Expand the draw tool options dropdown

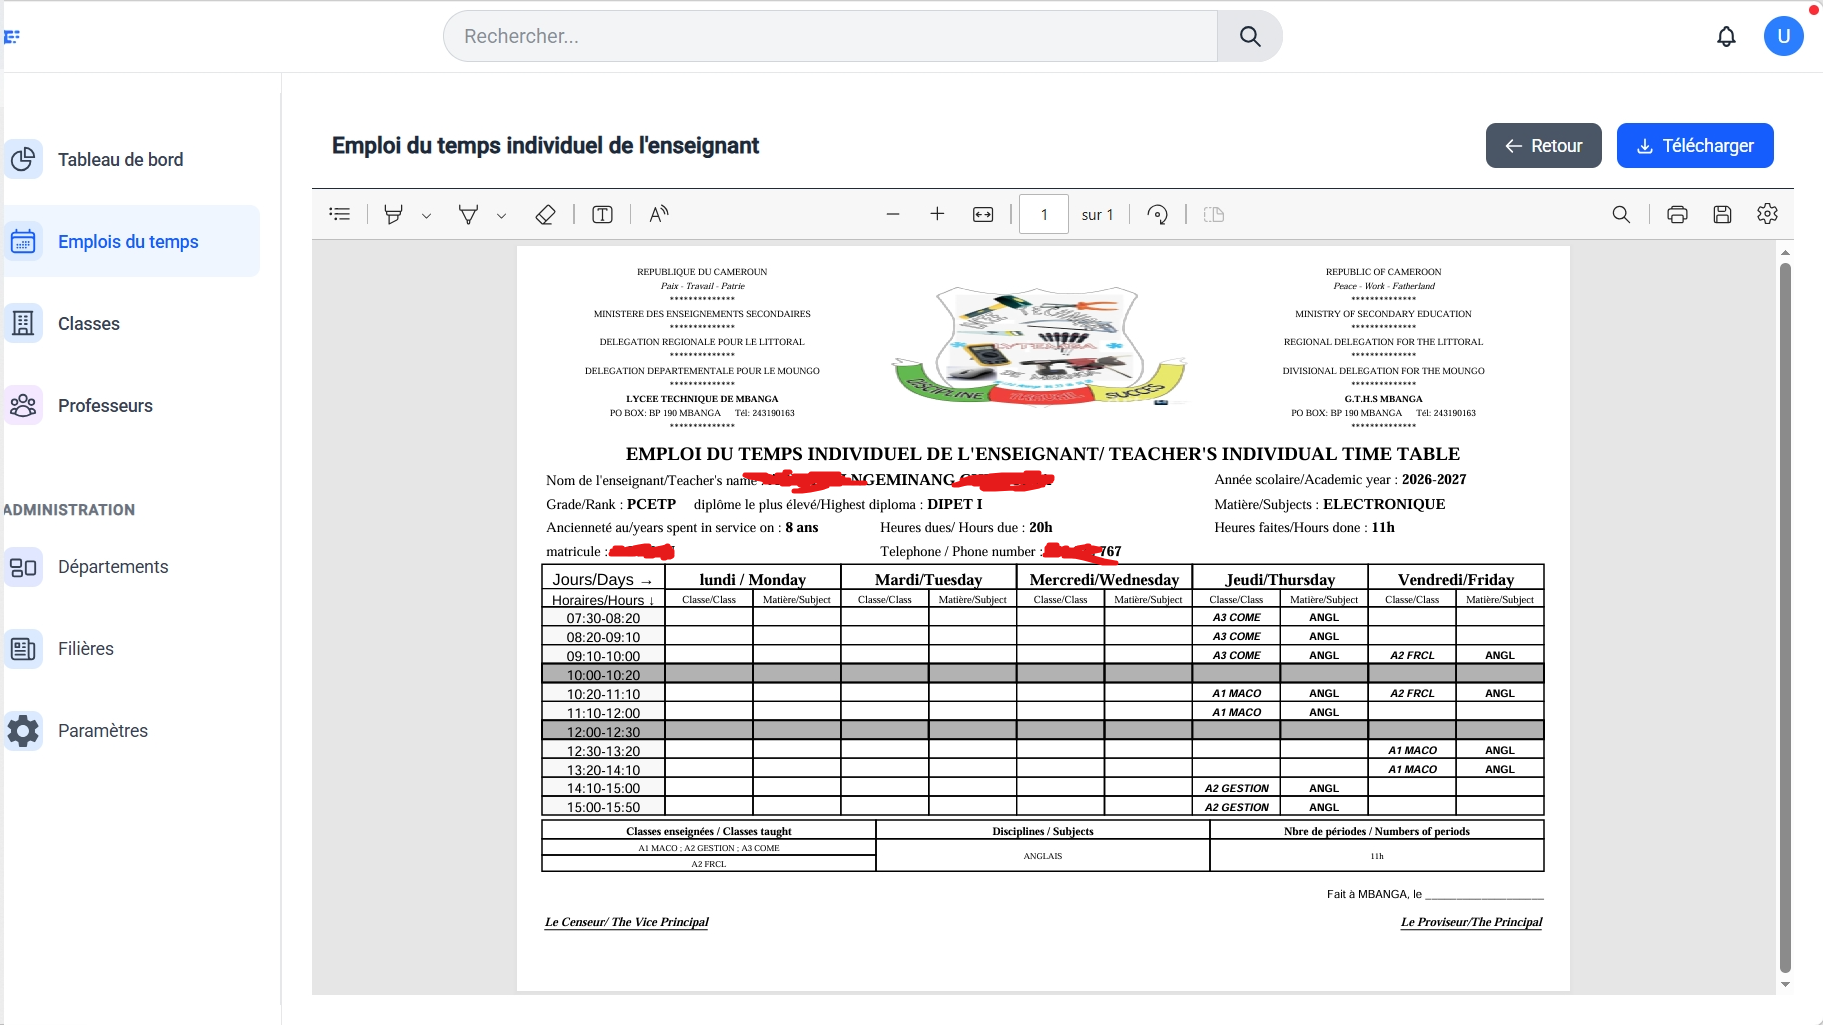(501, 215)
